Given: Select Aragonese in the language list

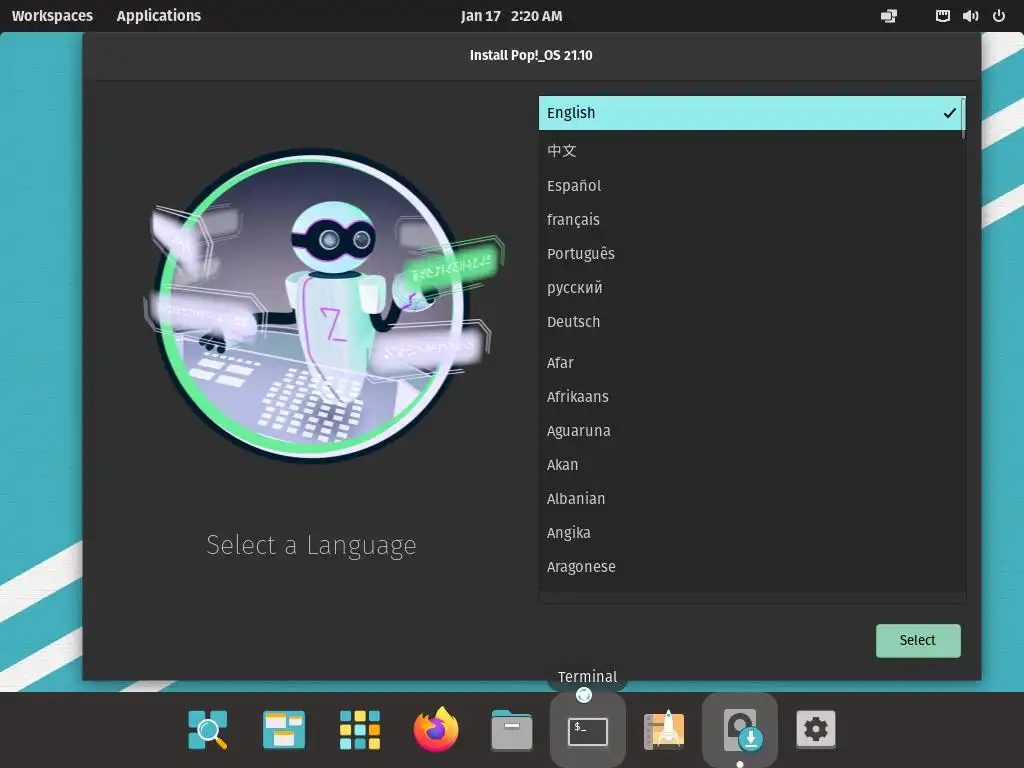Looking at the screenshot, I should pos(750,566).
